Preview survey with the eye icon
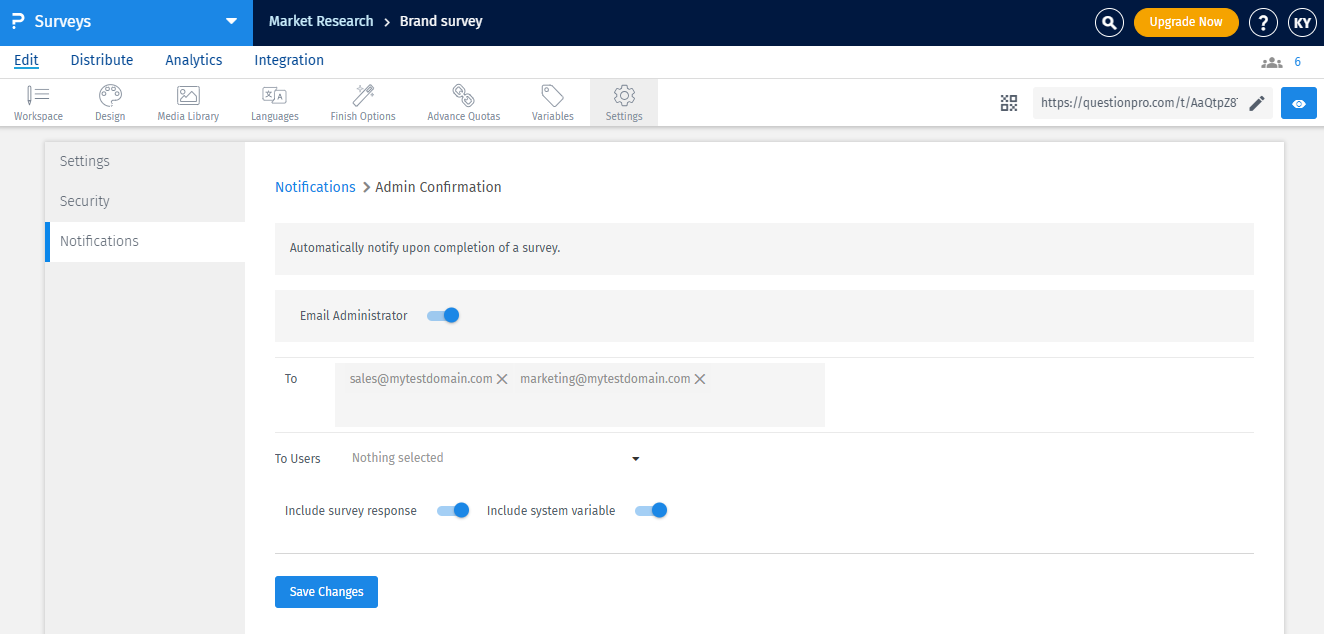This screenshot has width=1324, height=634. pyautogui.click(x=1298, y=102)
